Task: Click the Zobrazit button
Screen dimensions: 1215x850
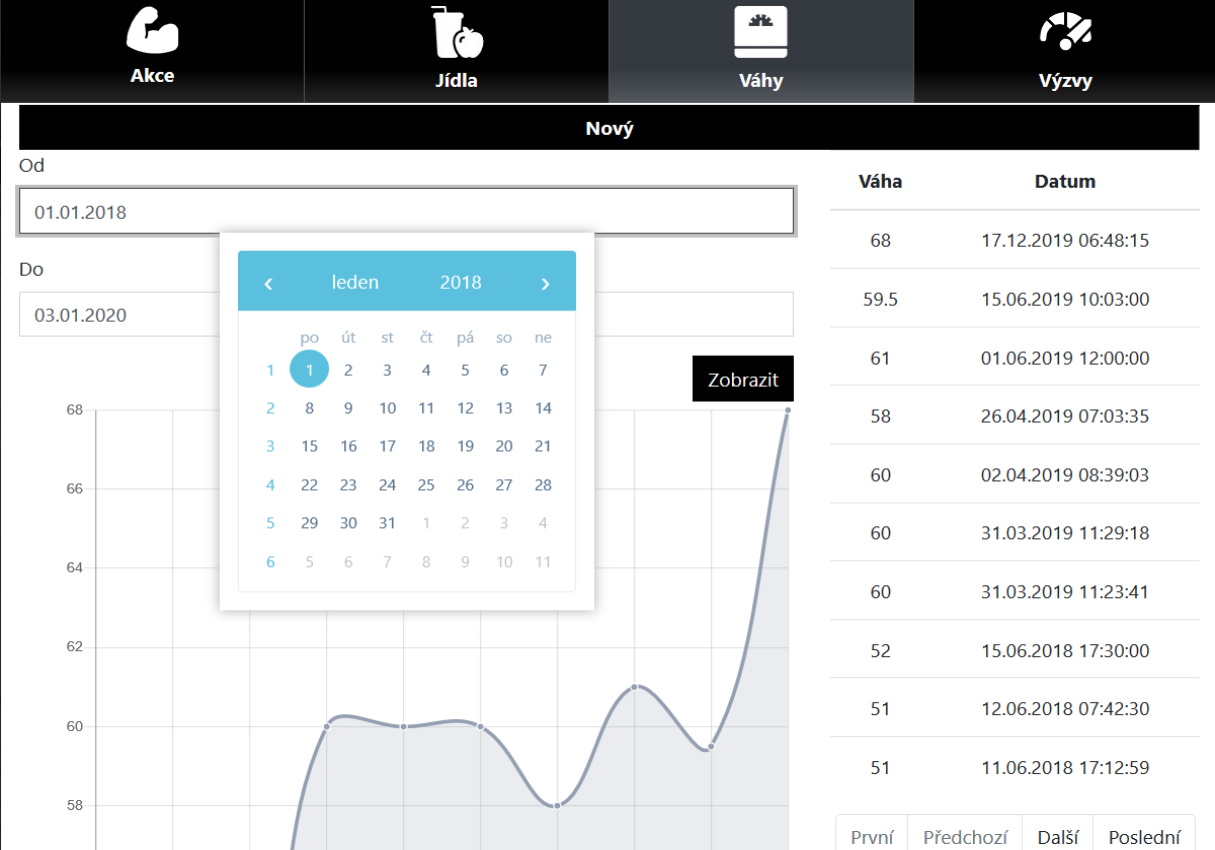Action: (742, 379)
